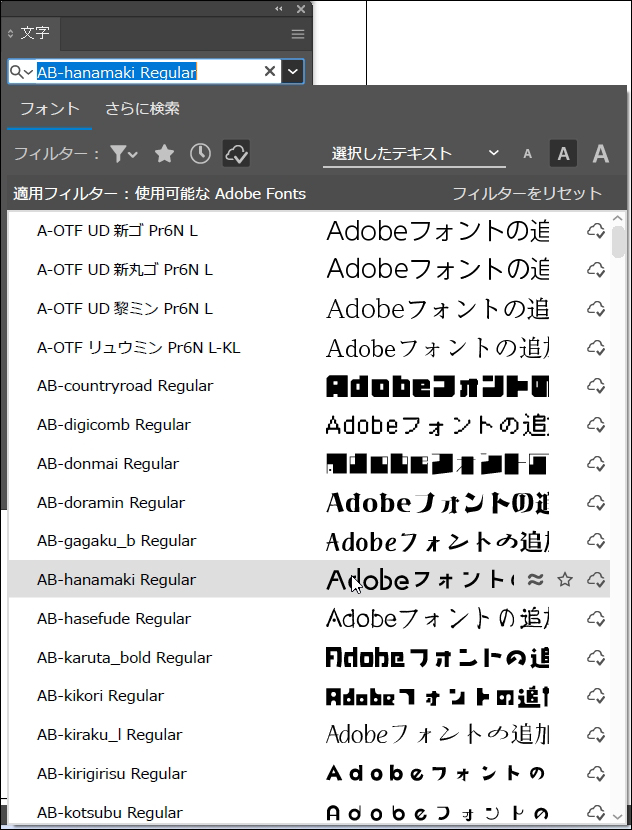632x830 pixels.
Task: Click the font list vertical scrollbar
Action: click(x=619, y=500)
